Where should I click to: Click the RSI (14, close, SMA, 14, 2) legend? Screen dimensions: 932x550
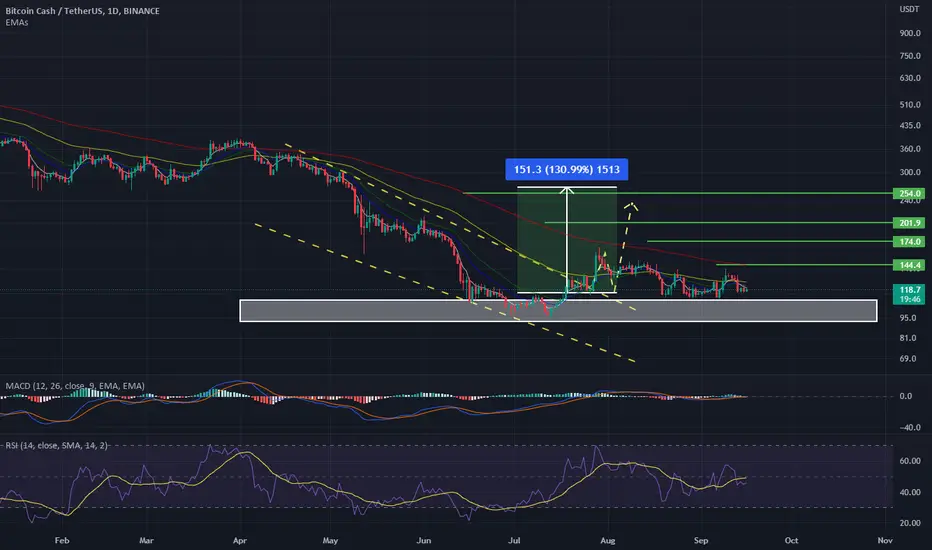56,445
